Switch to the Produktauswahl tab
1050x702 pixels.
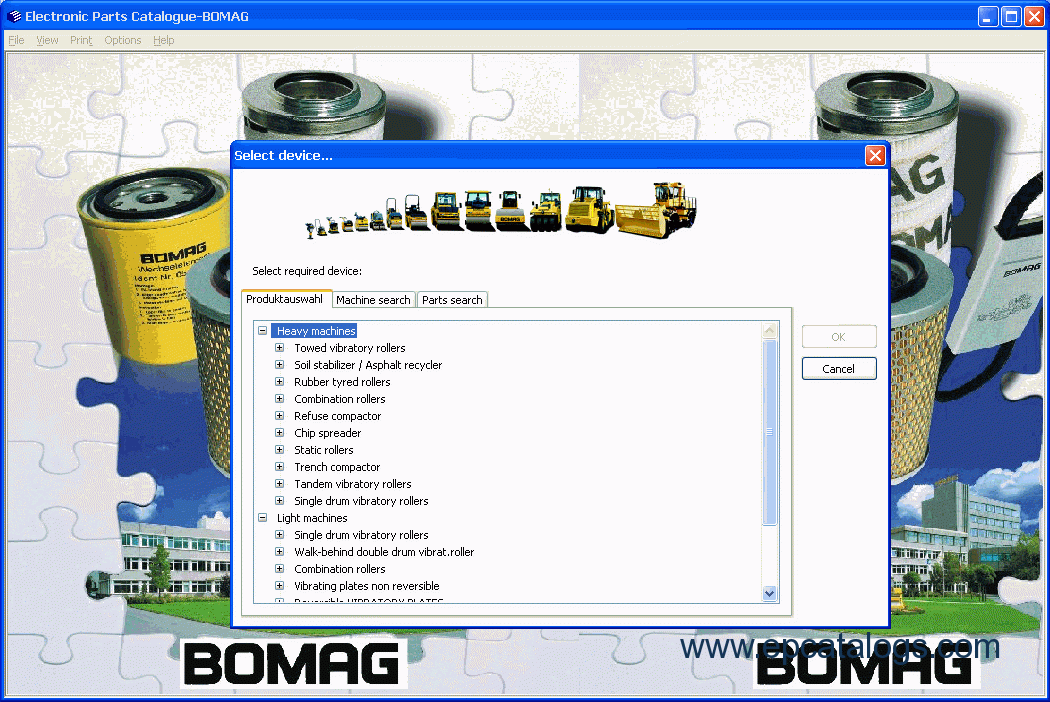(285, 299)
